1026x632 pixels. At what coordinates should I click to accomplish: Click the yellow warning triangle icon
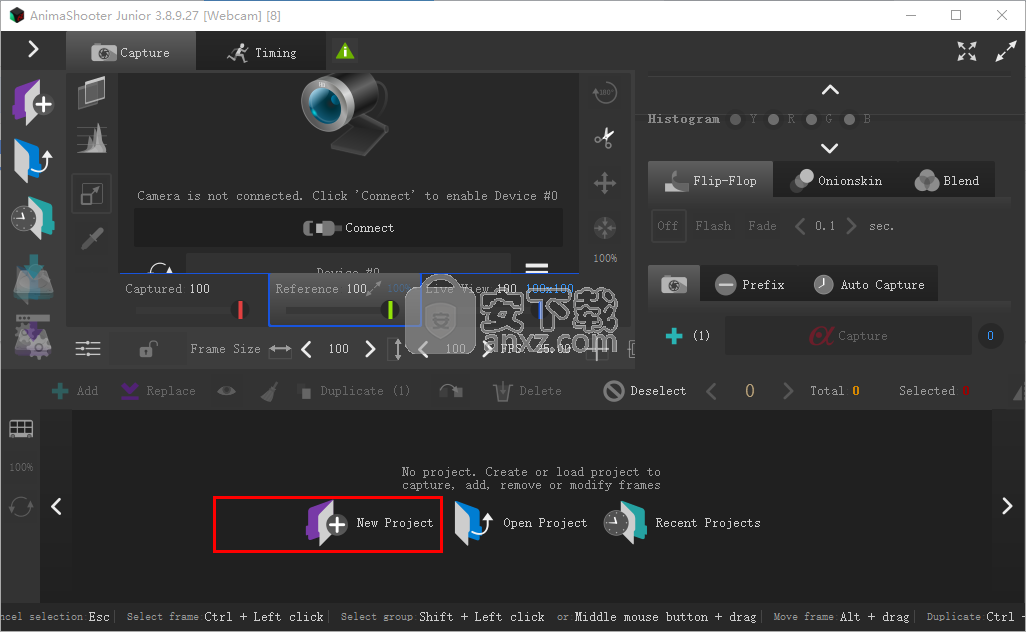pos(345,51)
